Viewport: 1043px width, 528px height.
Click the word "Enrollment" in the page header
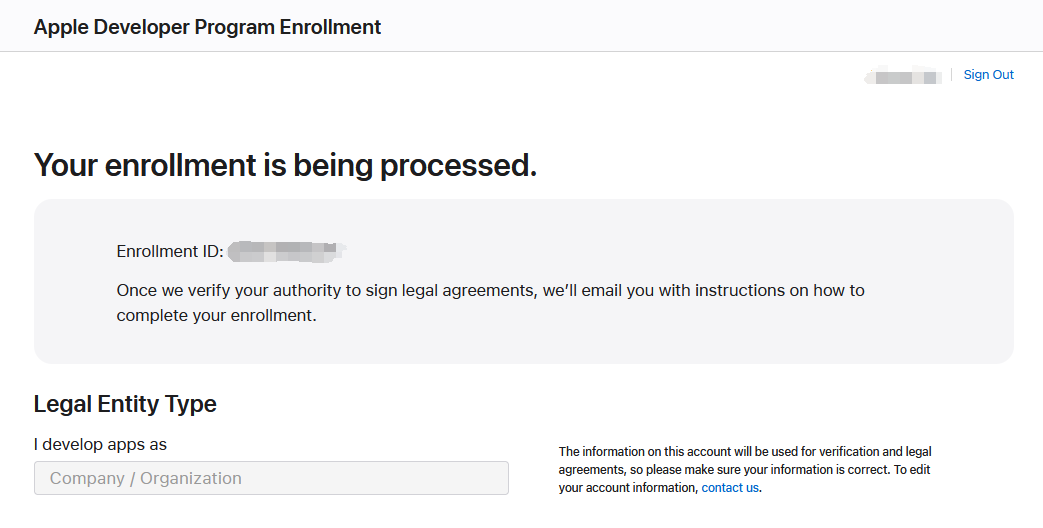point(331,27)
